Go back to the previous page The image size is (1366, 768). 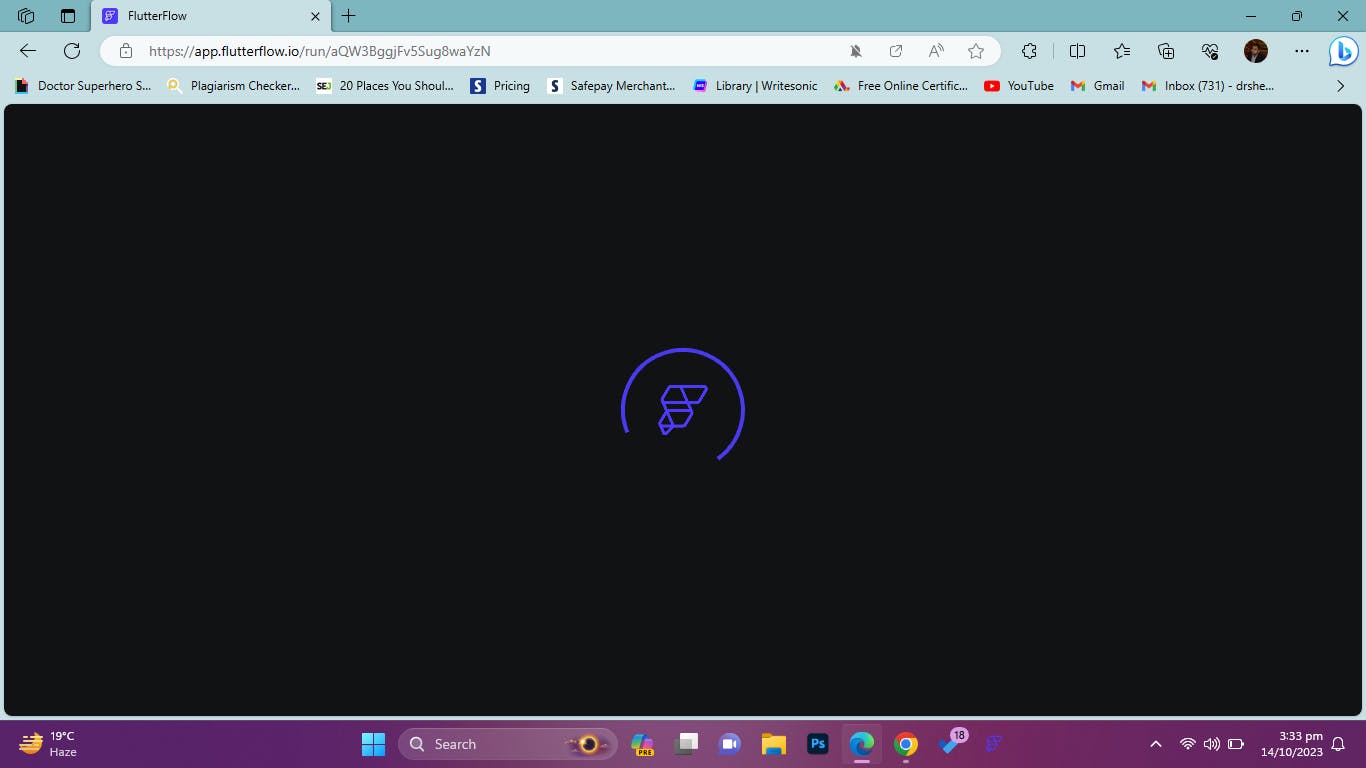point(28,51)
